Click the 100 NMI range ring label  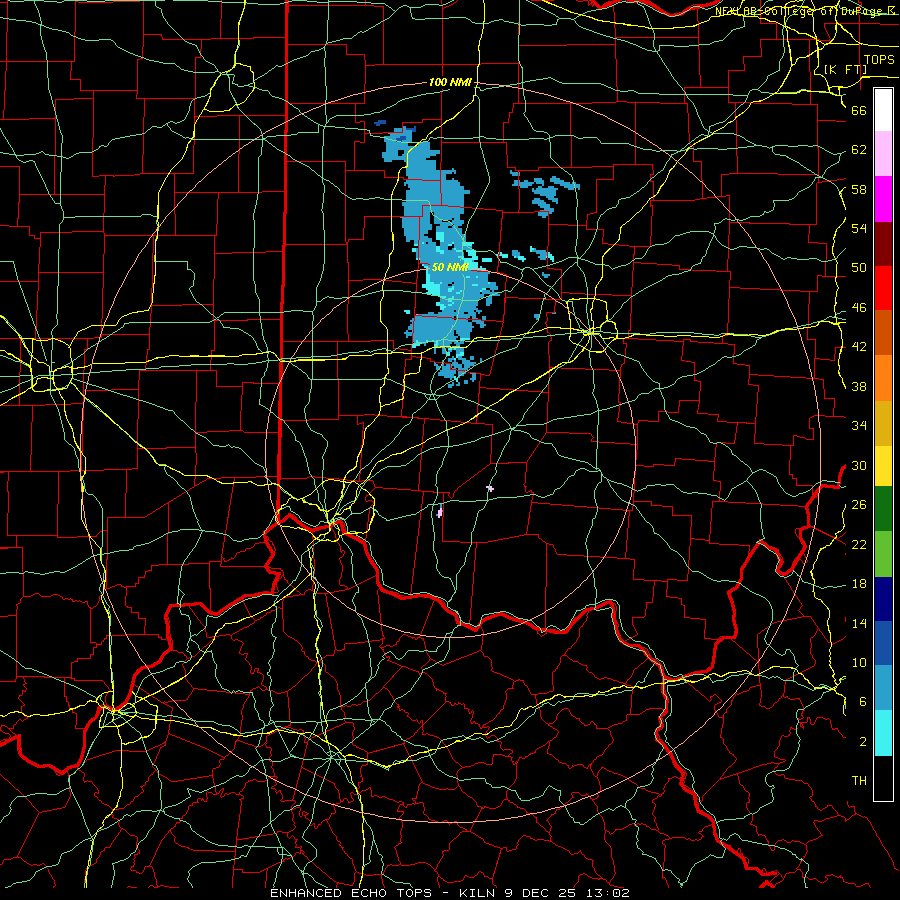tap(450, 83)
